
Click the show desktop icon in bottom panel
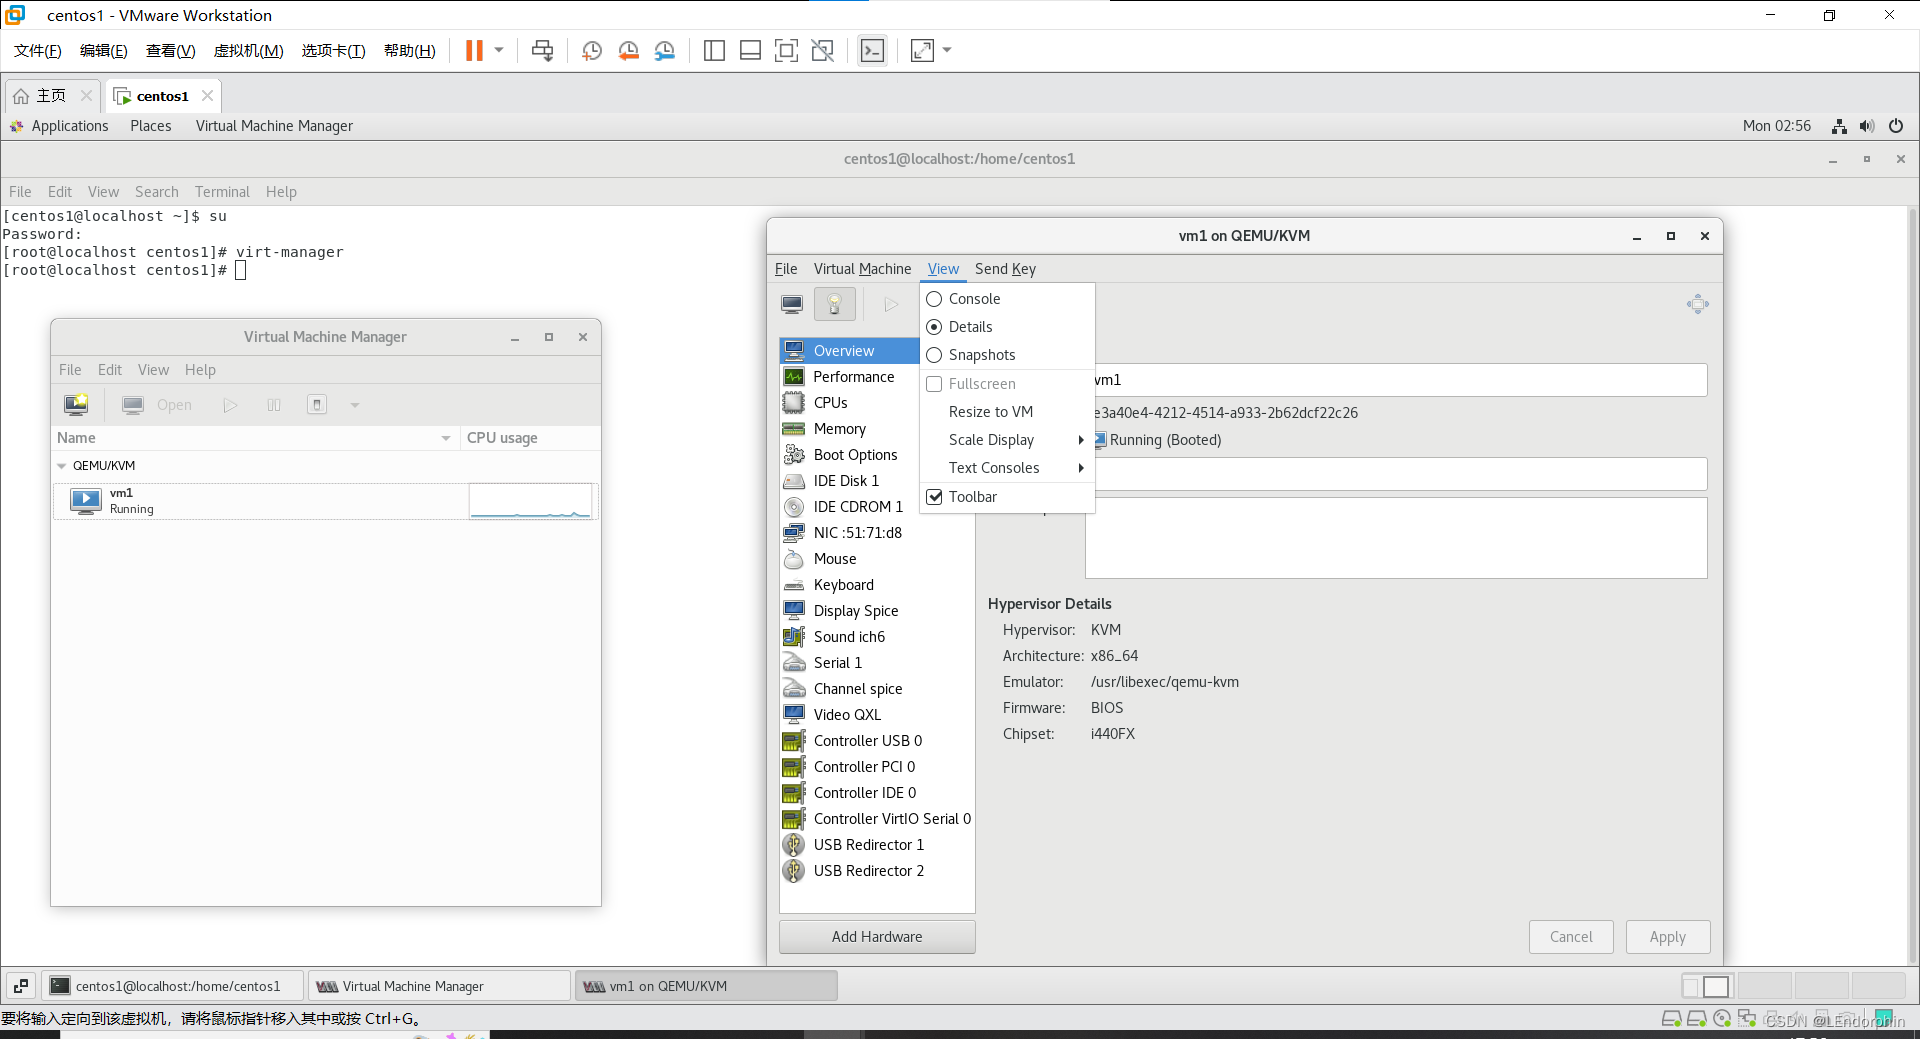pyautogui.click(x=21, y=986)
